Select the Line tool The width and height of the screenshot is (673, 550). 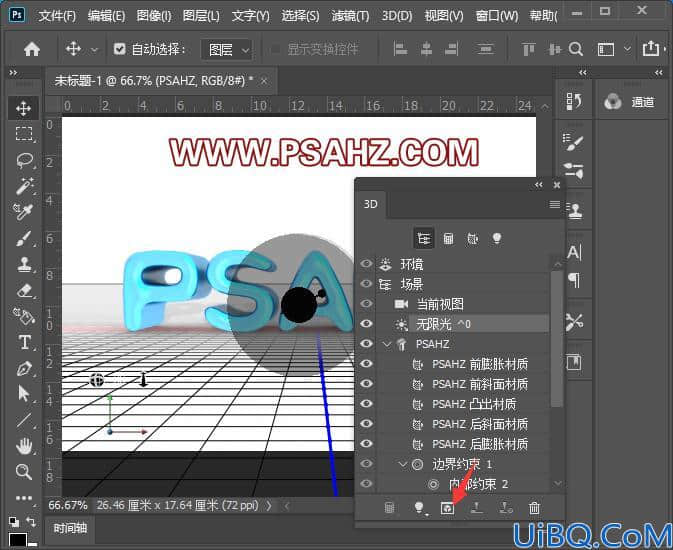click(x=24, y=420)
